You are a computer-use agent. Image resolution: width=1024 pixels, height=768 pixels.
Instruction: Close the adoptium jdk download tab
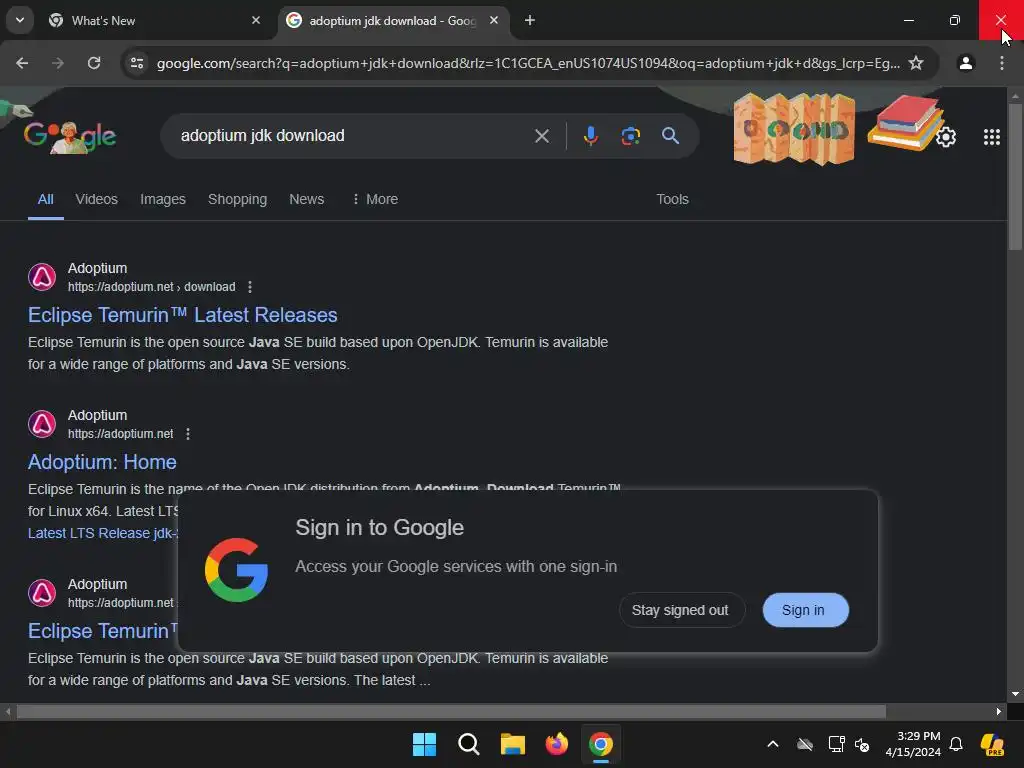494,21
